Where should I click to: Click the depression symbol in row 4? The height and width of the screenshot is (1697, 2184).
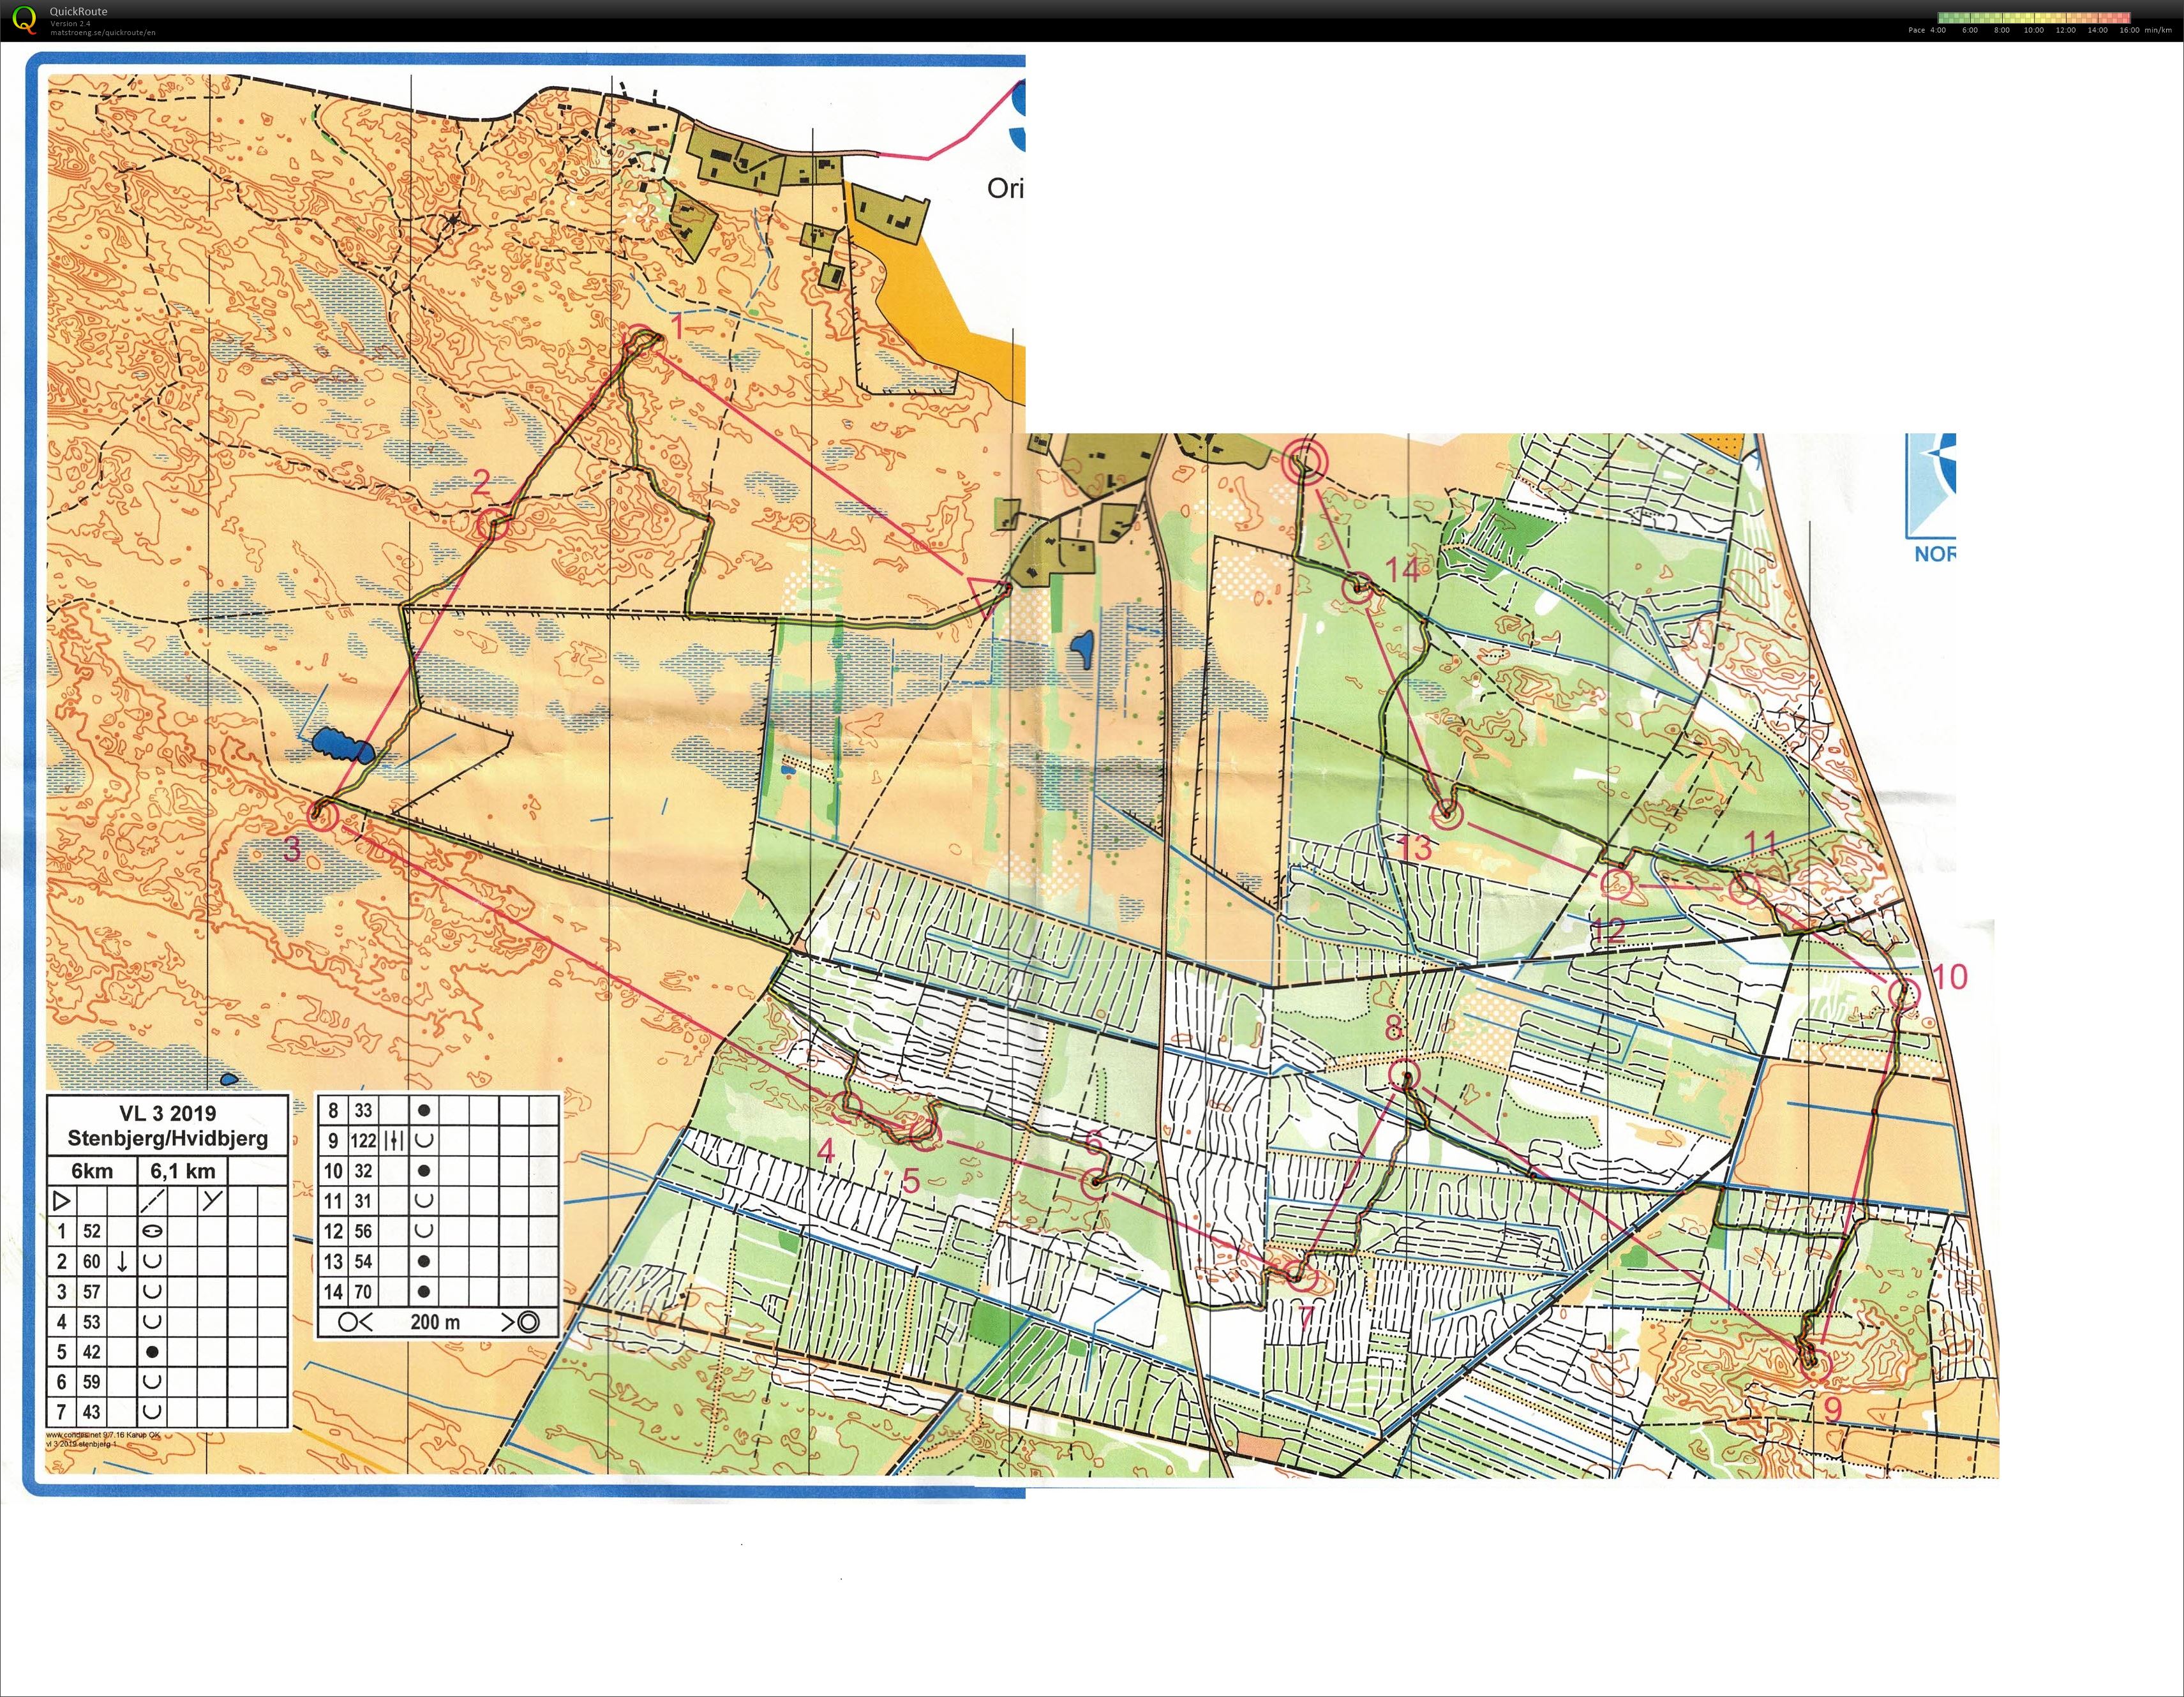[x=153, y=1321]
